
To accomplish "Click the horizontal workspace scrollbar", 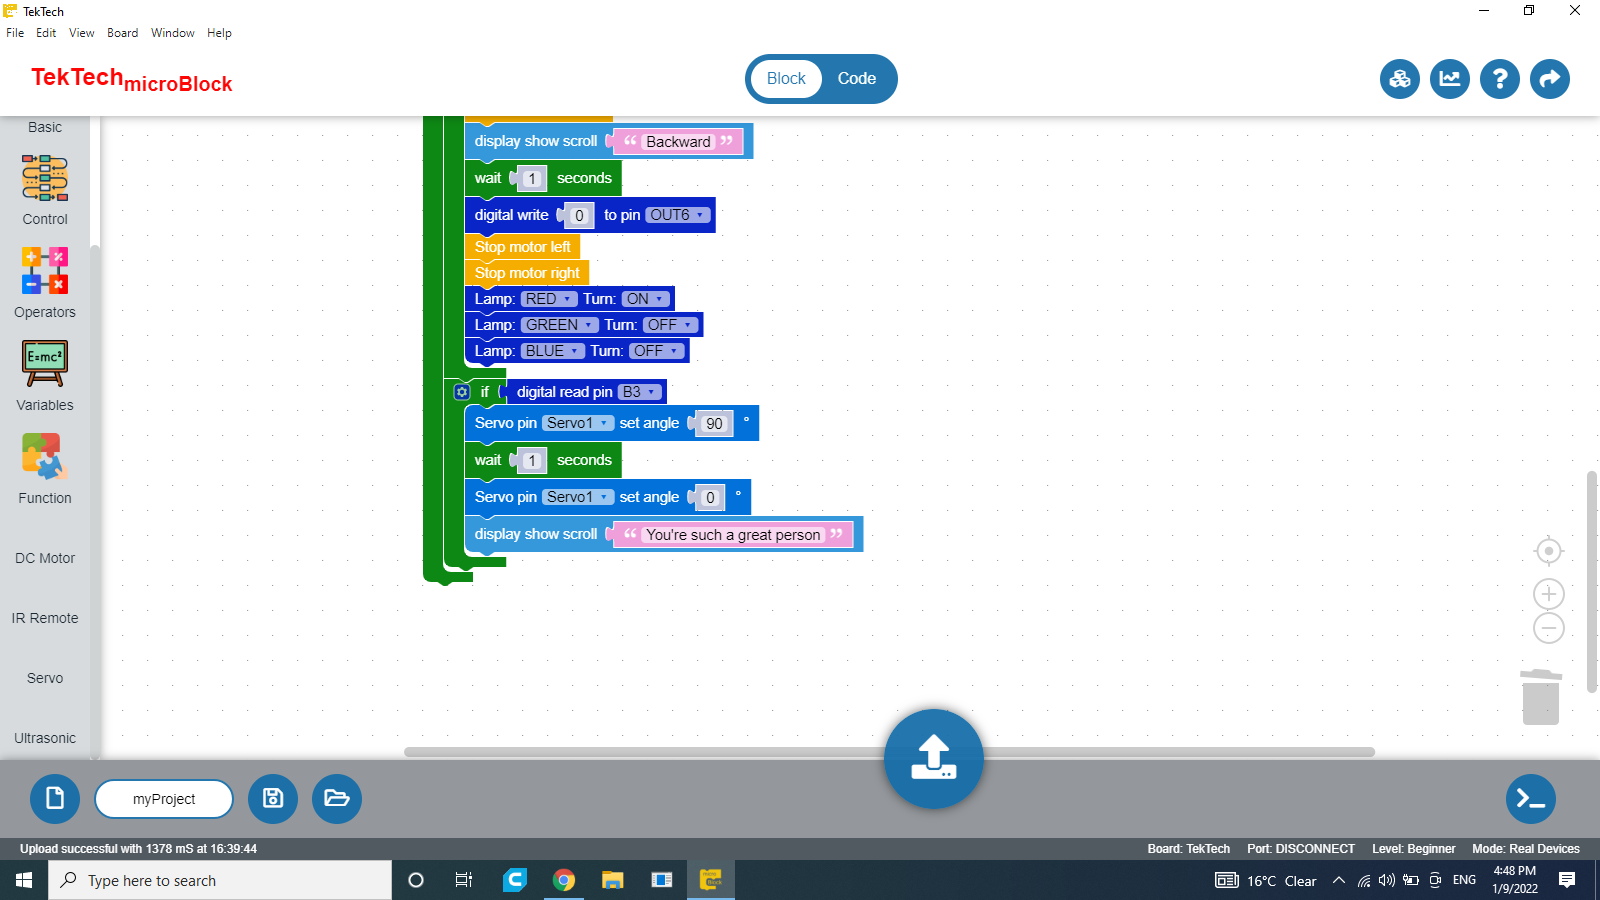I will (x=889, y=752).
